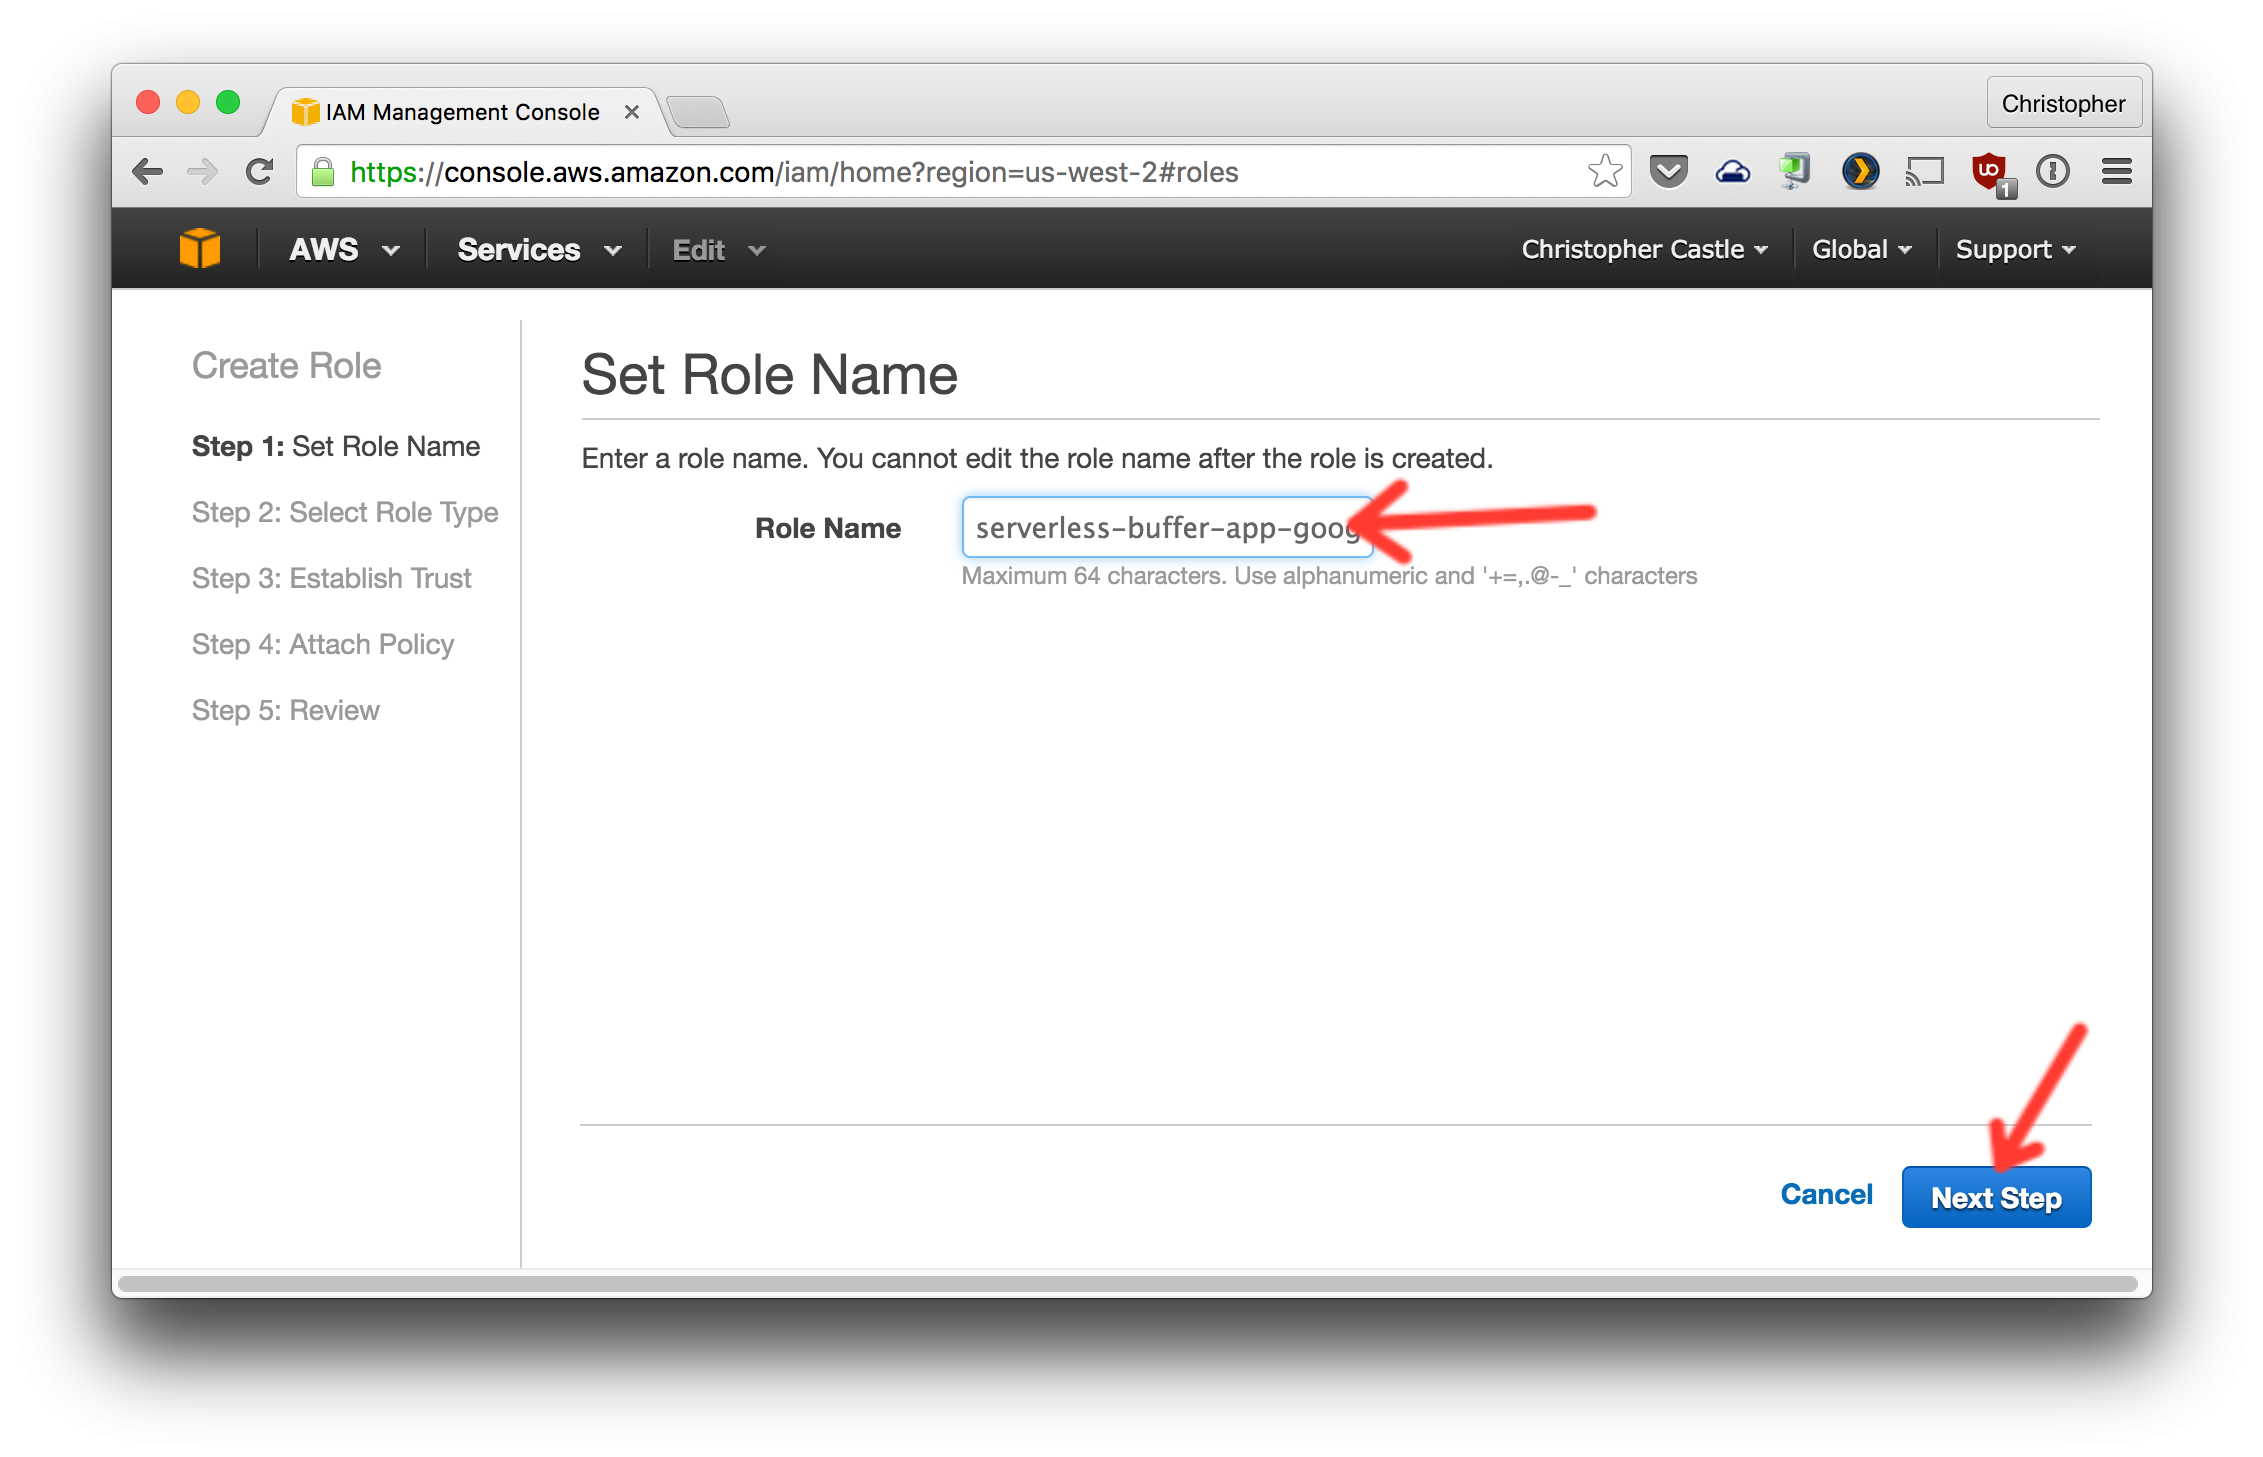Open the Support menu
The height and width of the screenshot is (1457, 2263).
click(2015, 249)
